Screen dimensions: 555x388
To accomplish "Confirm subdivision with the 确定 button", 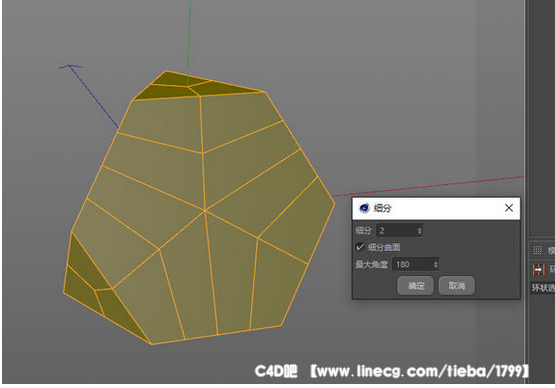I will click(x=416, y=285).
